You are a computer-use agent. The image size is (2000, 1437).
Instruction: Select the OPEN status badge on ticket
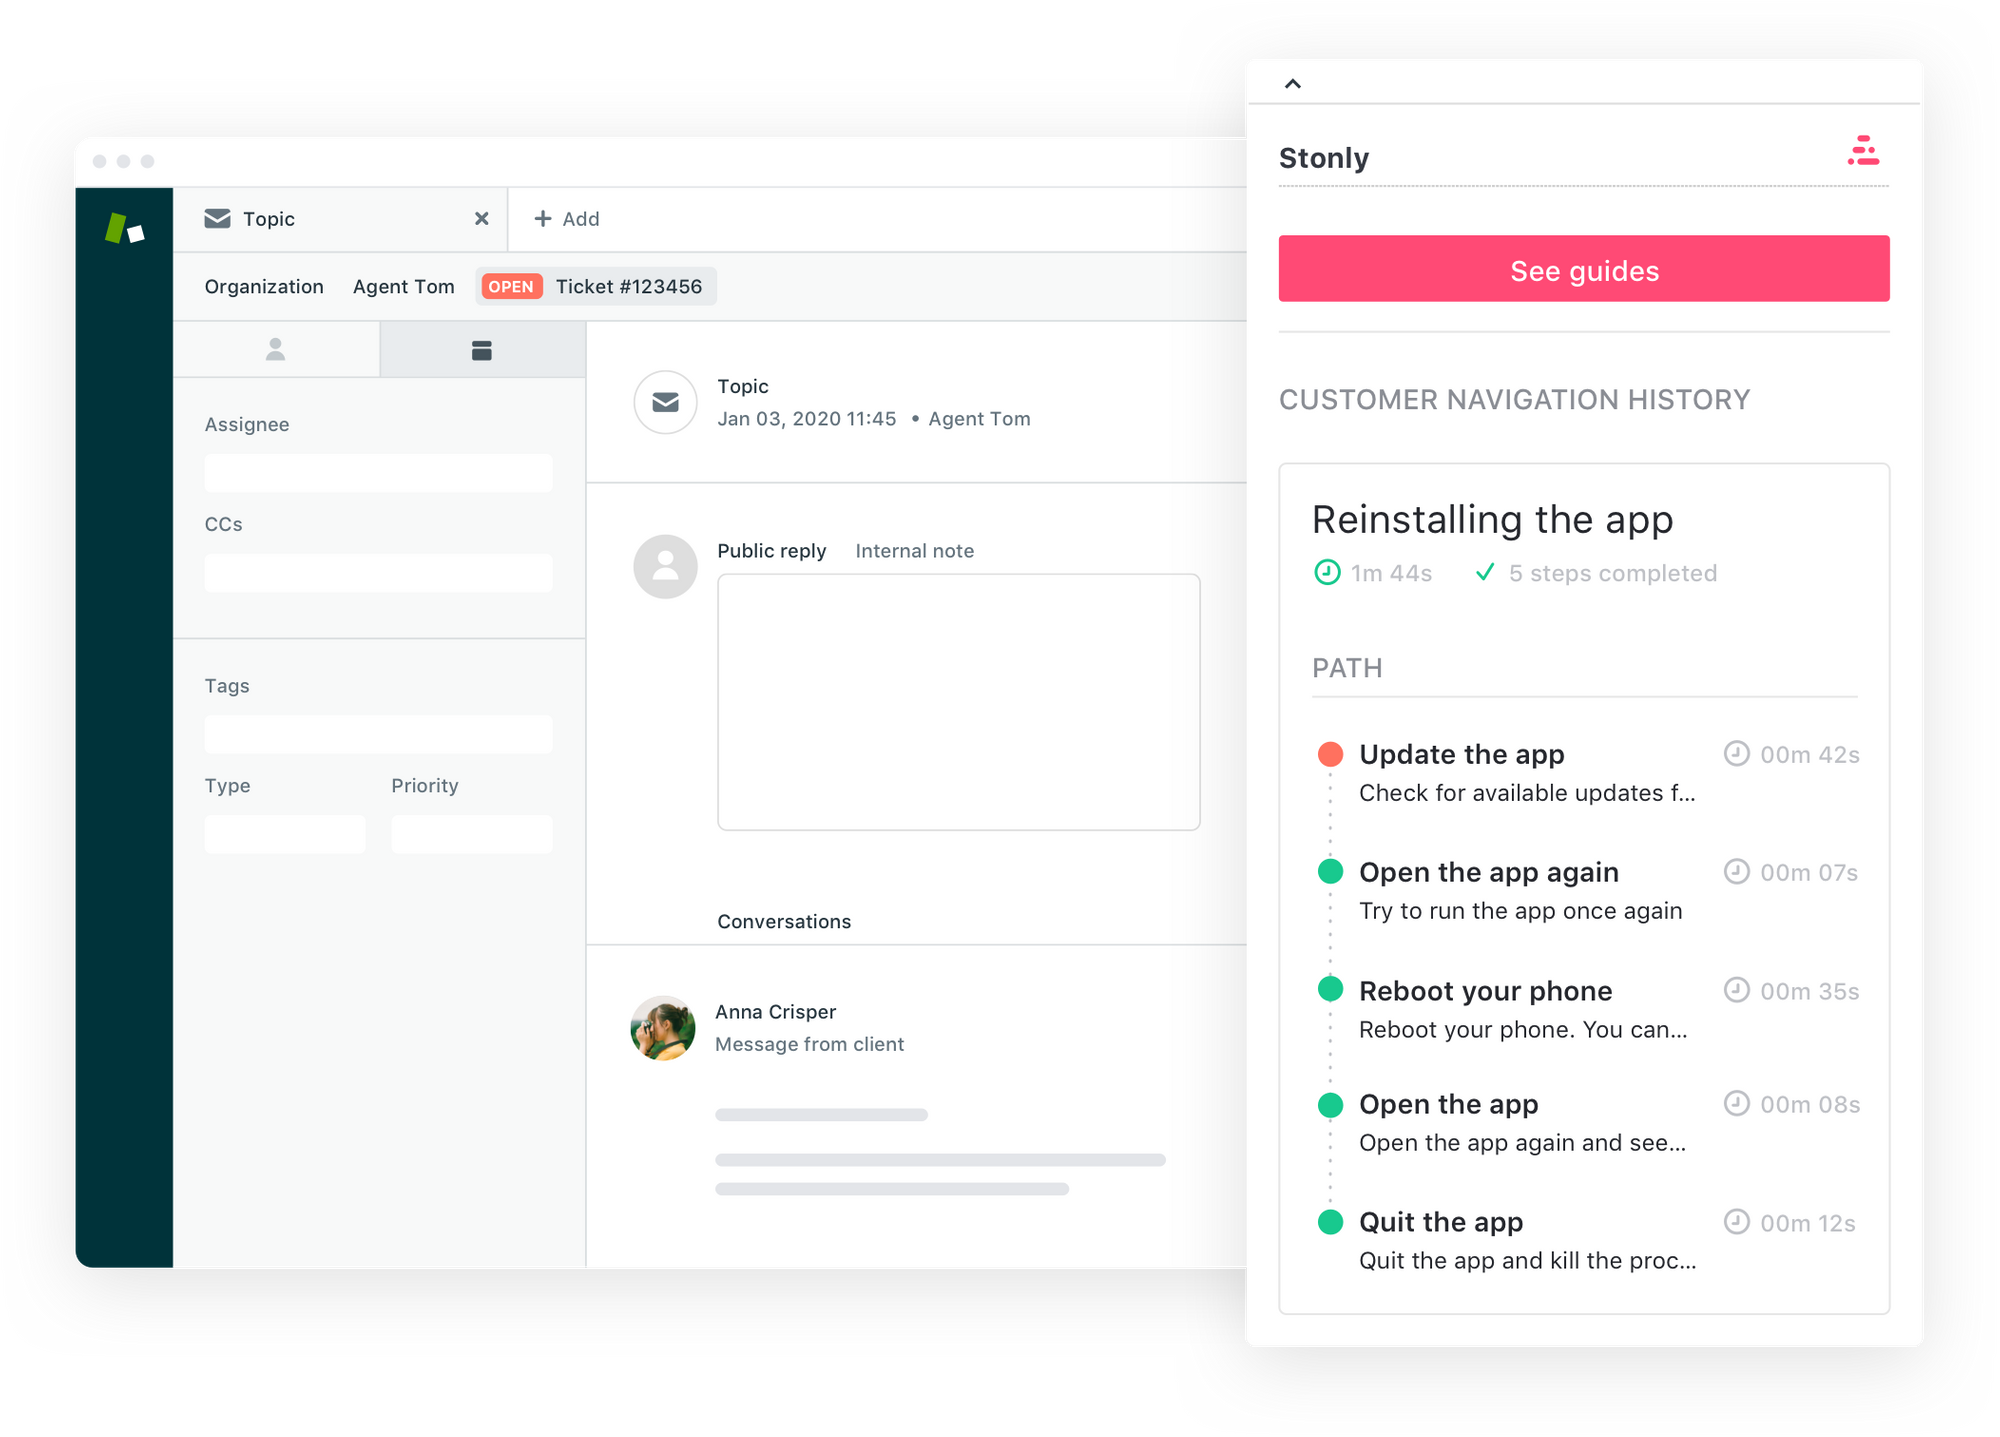click(511, 286)
